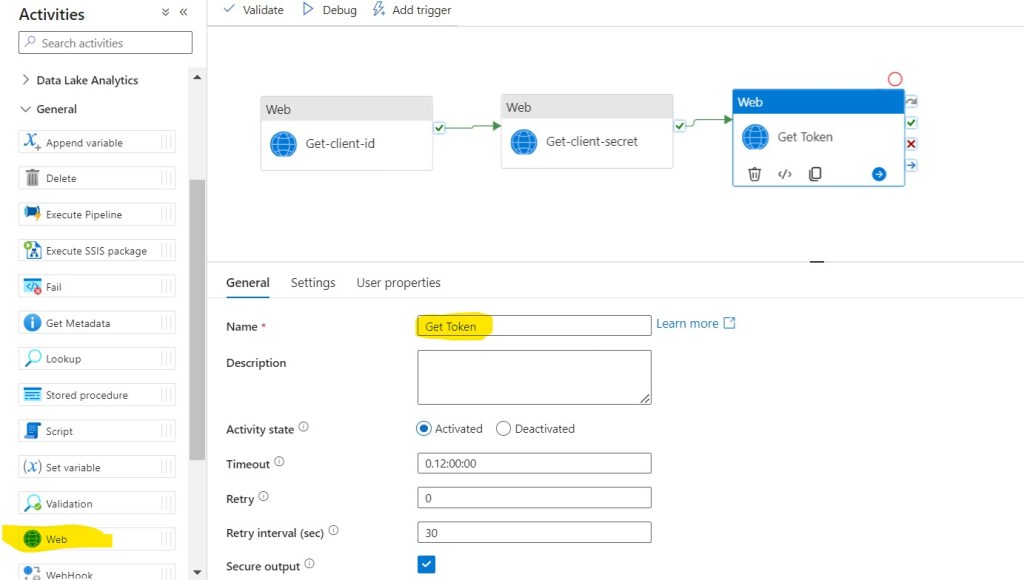Open the User properties tab

click(x=398, y=283)
